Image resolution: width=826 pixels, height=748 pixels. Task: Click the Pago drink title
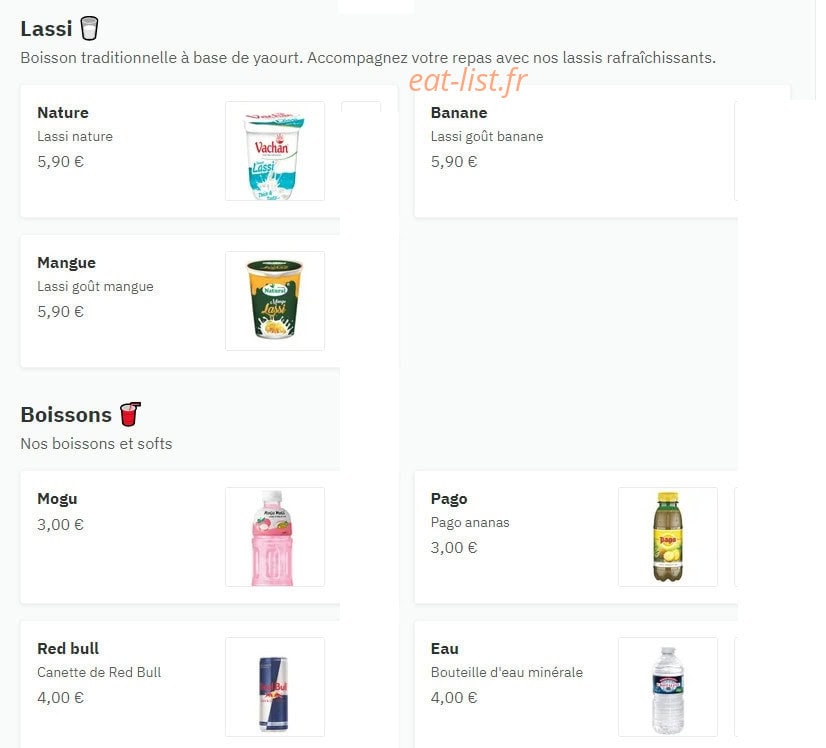point(449,499)
